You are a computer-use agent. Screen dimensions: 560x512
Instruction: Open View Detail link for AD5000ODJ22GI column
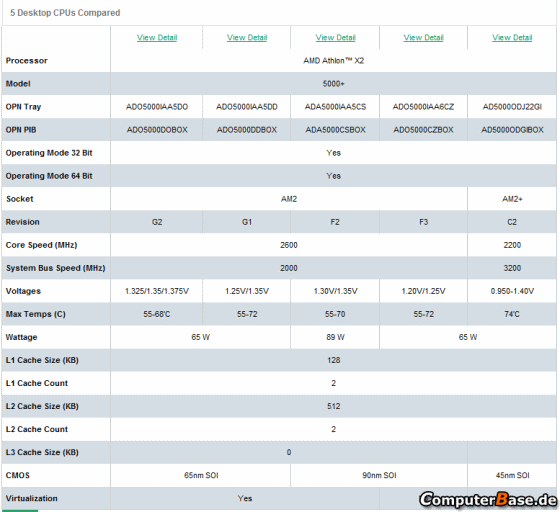[512, 37]
